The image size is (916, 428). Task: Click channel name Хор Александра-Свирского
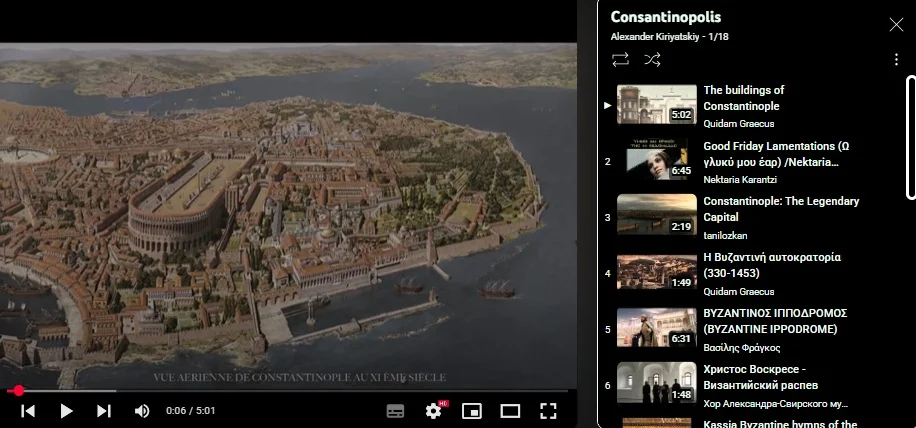(x=775, y=403)
